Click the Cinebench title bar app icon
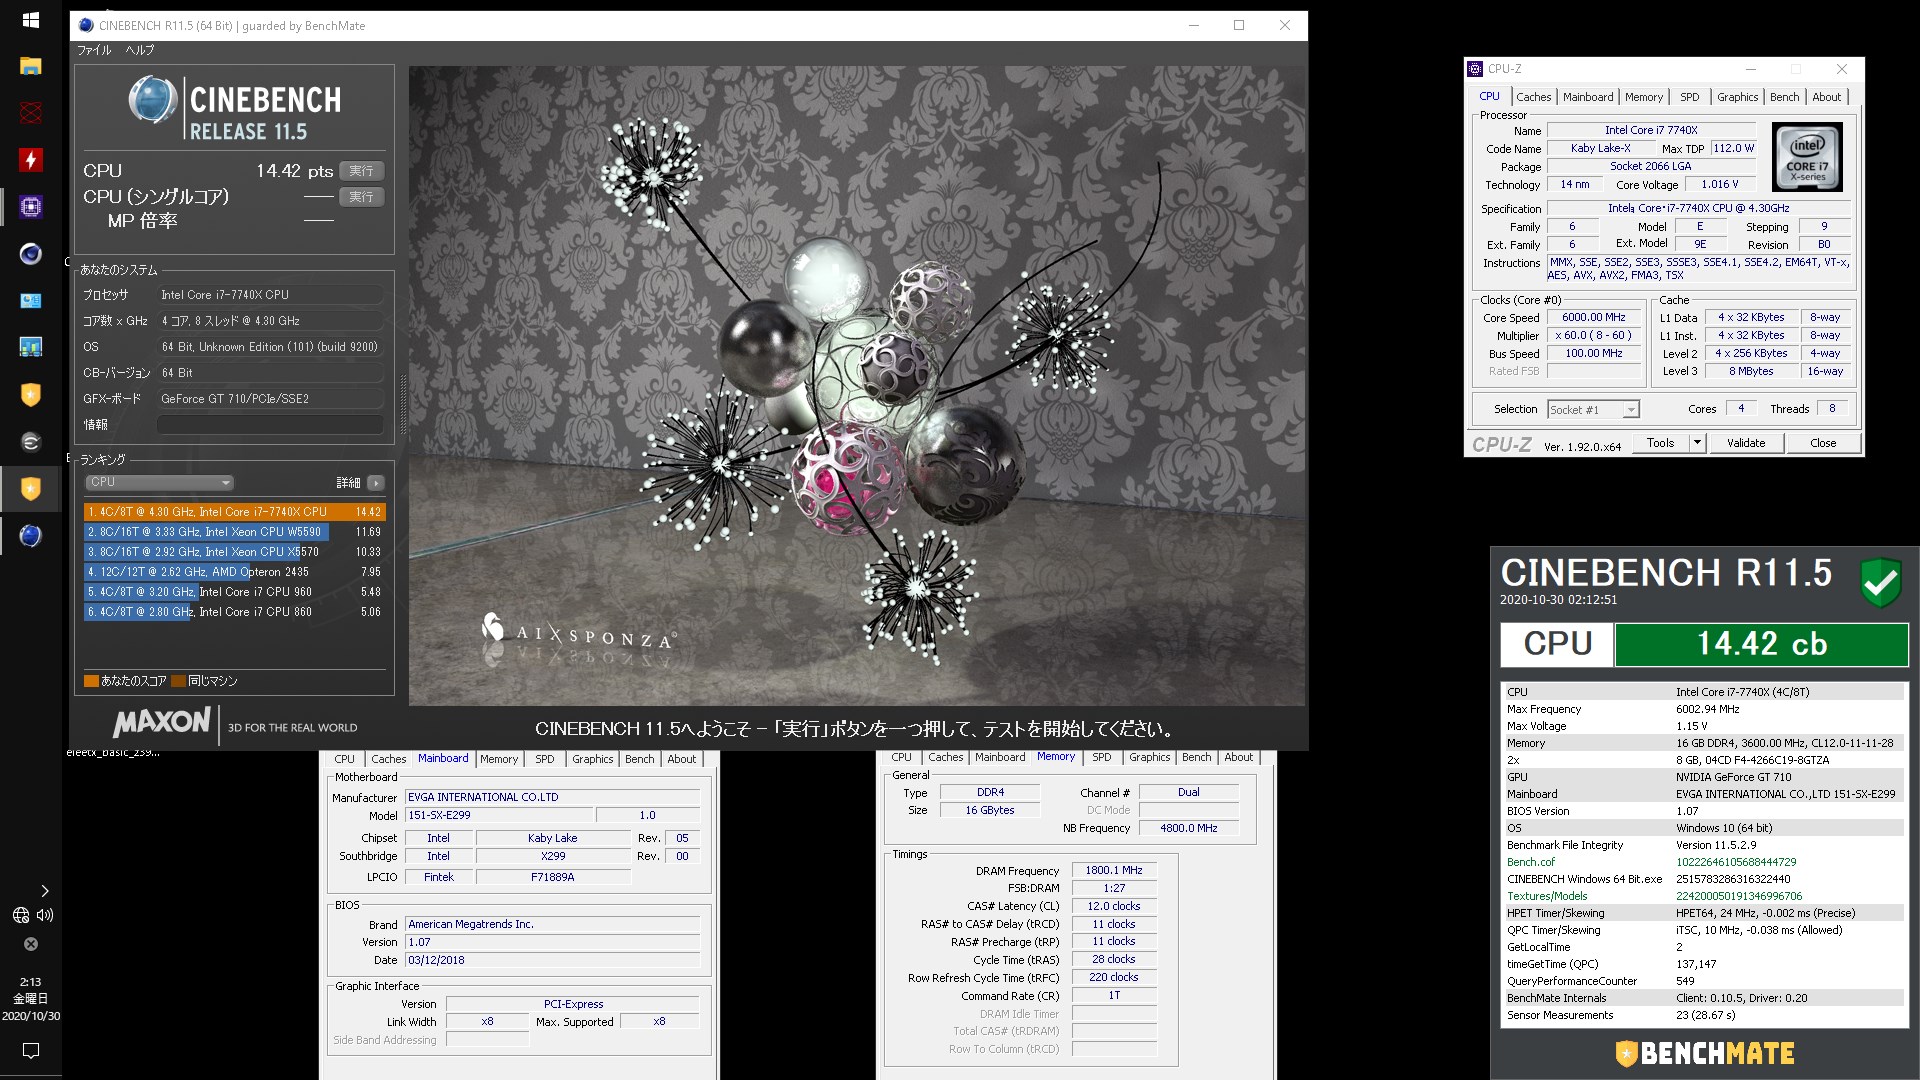This screenshot has width=1920, height=1080. point(86,25)
